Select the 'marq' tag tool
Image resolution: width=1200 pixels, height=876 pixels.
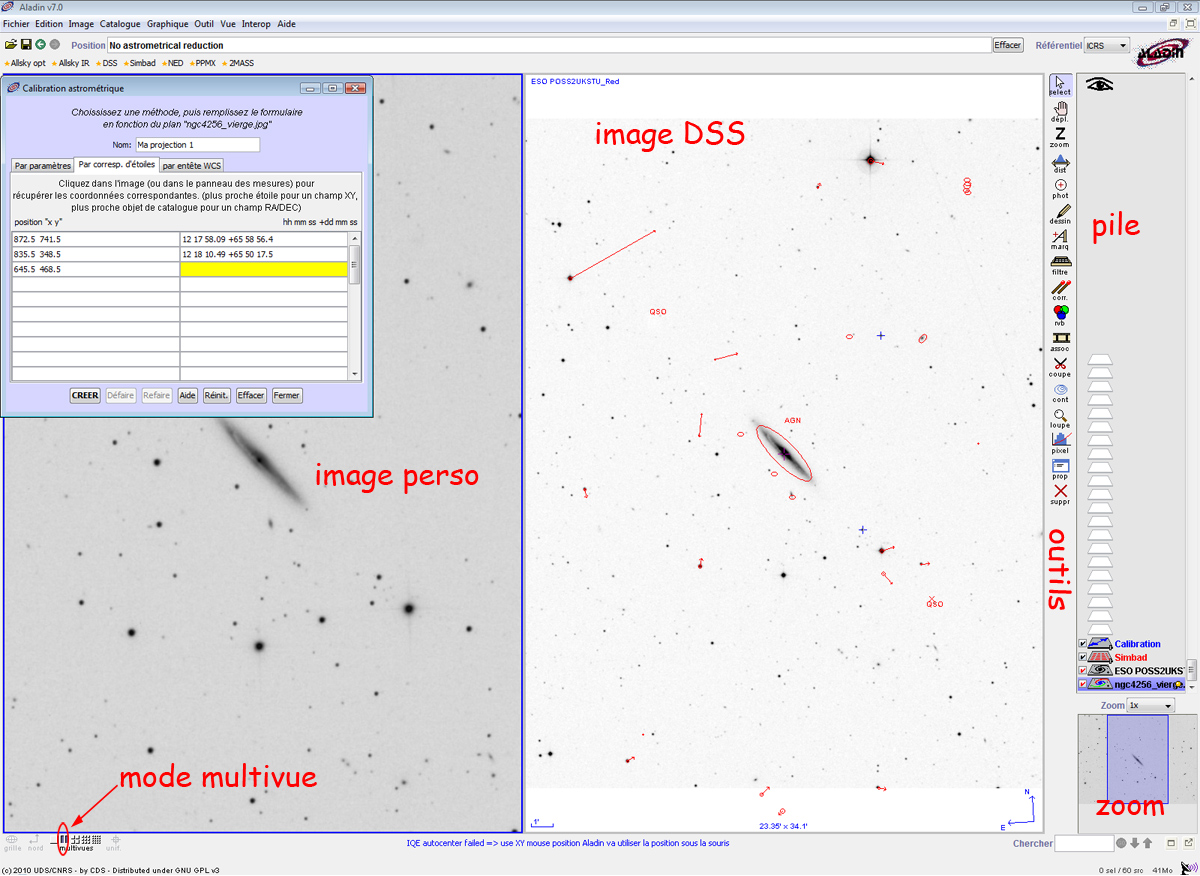pyautogui.click(x=1060, y=239)
